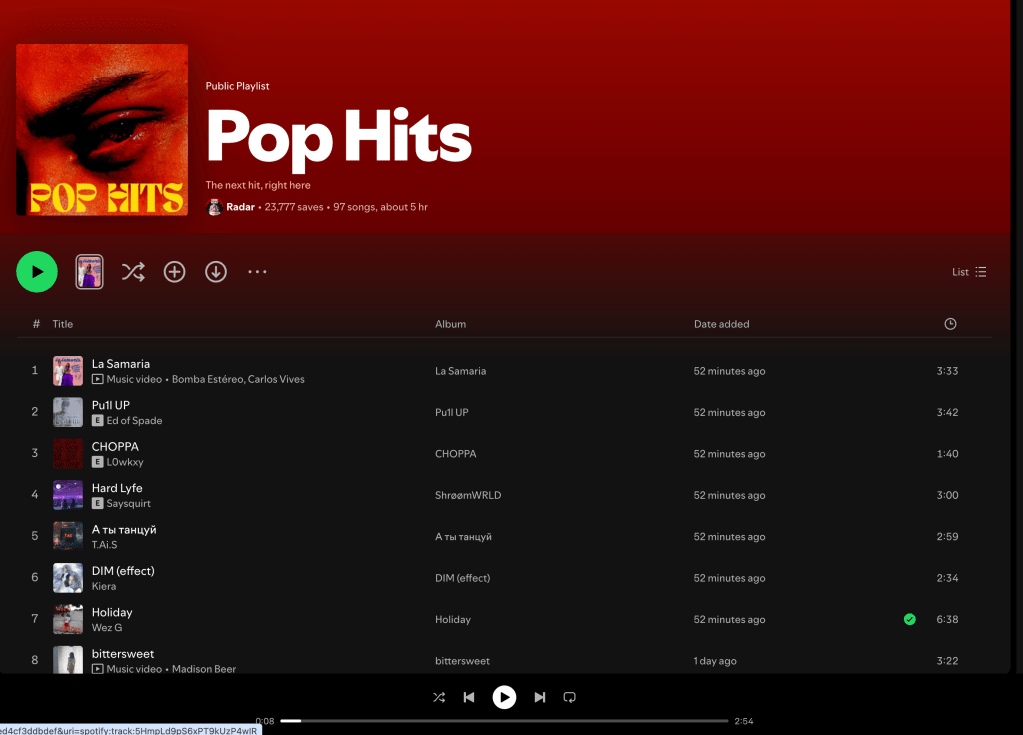This screenshot has height=735, width=1023.
Task: Open La Samaria album link
Action: tap(461, 371)
